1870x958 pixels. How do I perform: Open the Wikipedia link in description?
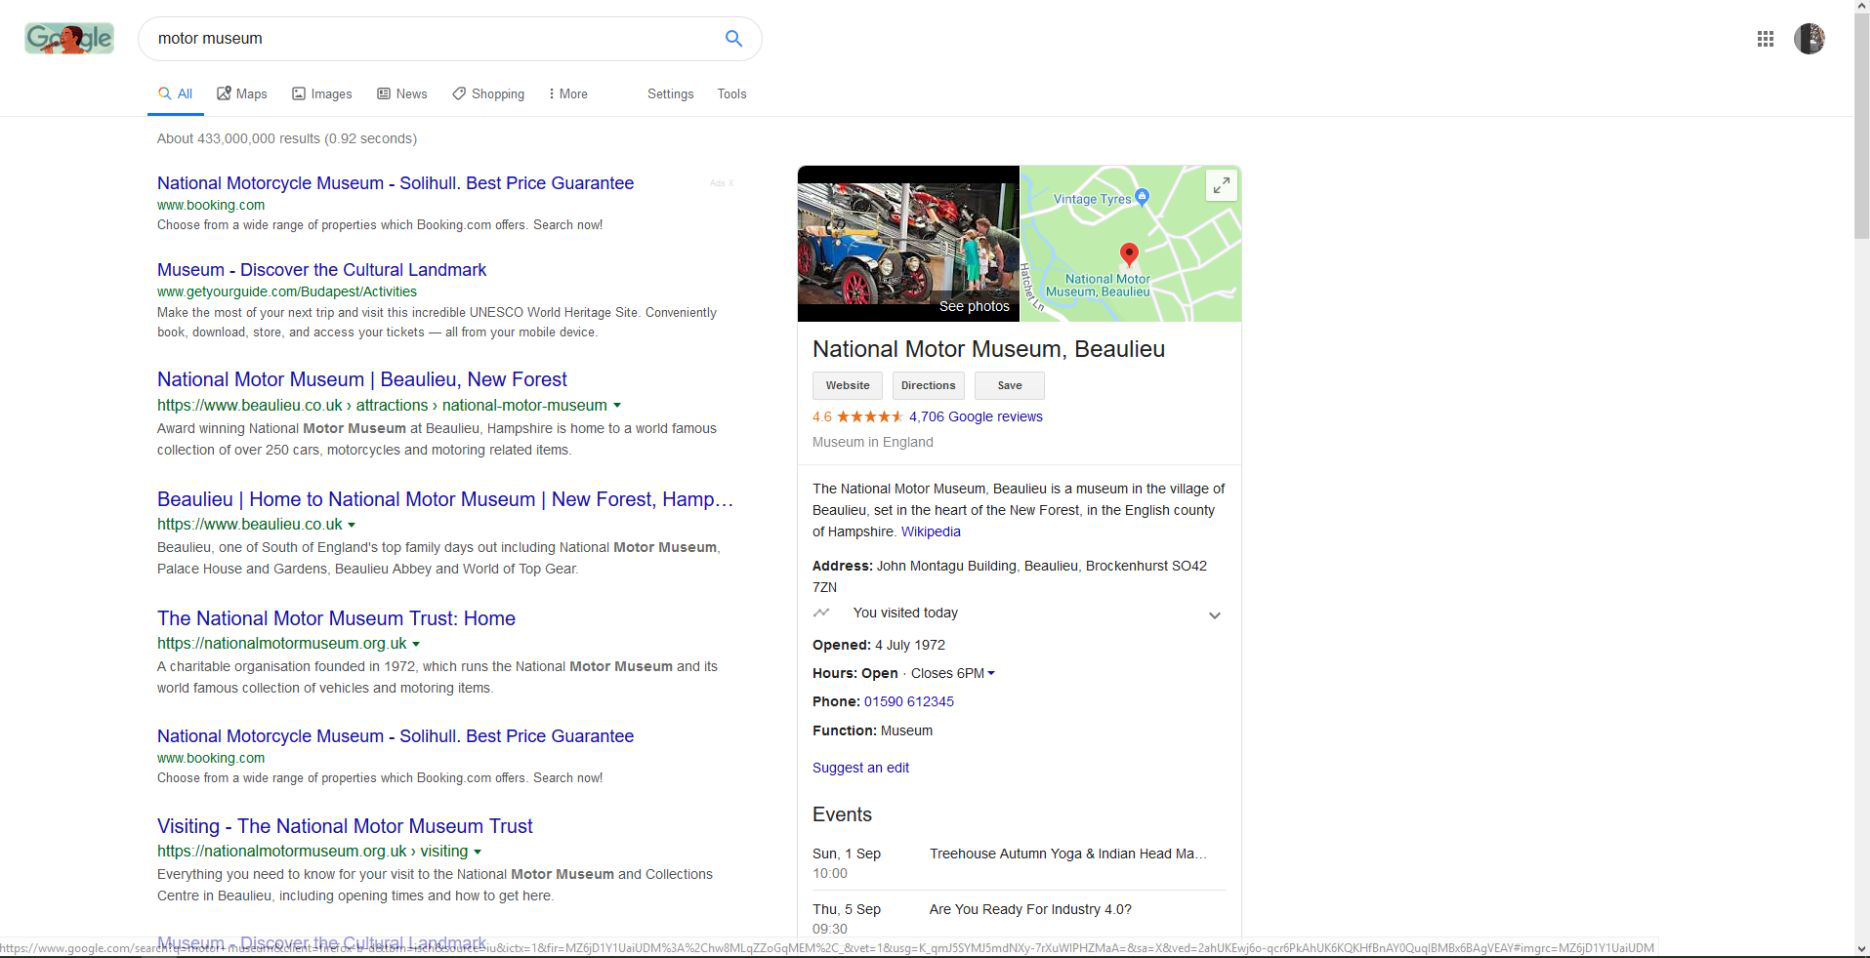point(930,532)
